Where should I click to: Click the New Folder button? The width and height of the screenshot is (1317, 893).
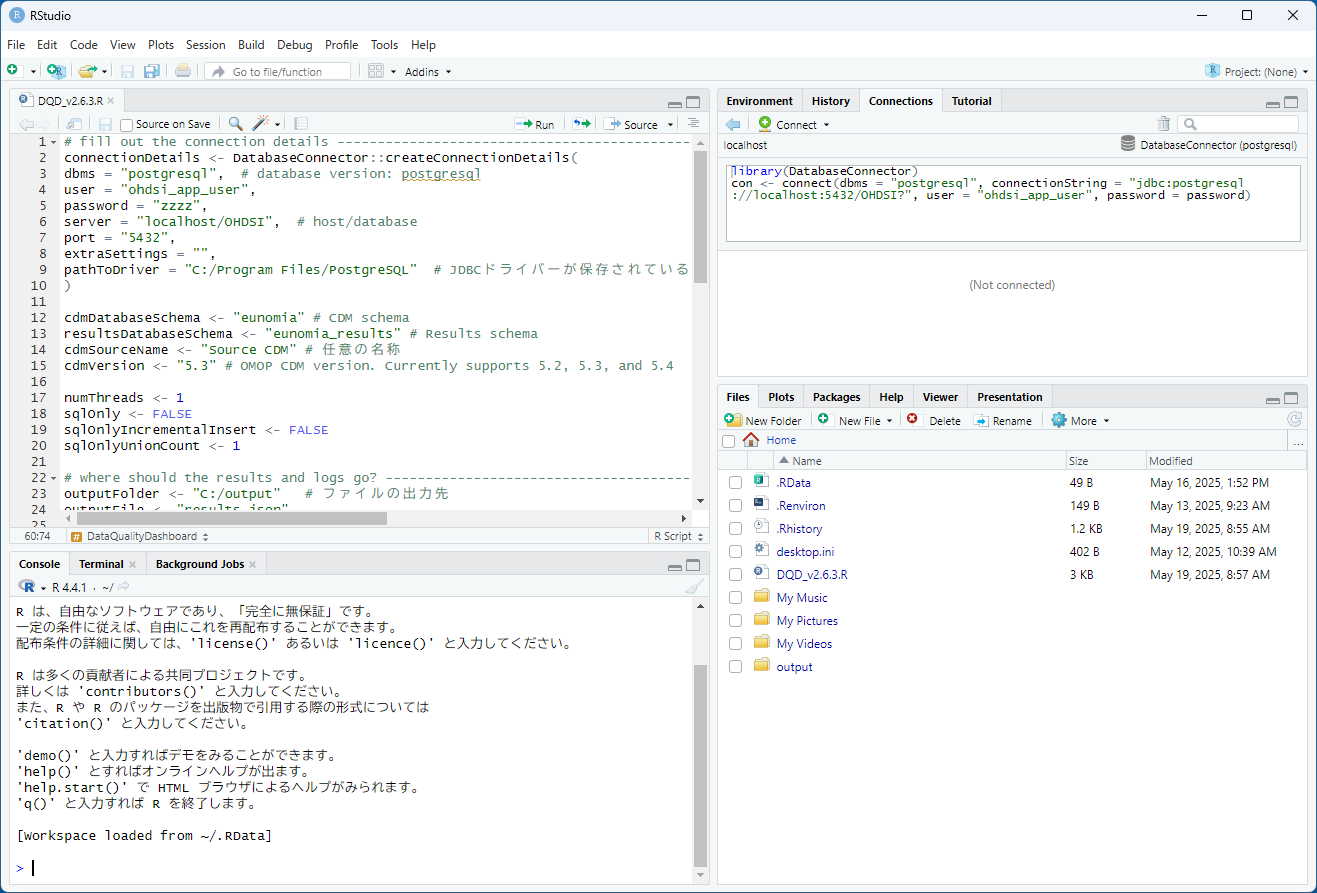pyautogui.click(x=763, y=421)
